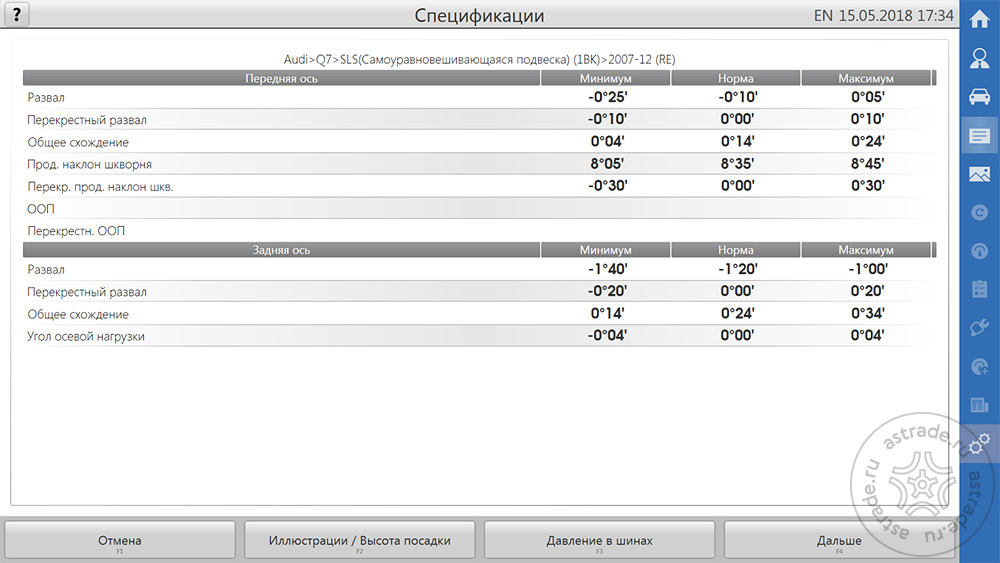
Task: Select the Перекрестн. ООП row label
Action: (76, 231)
